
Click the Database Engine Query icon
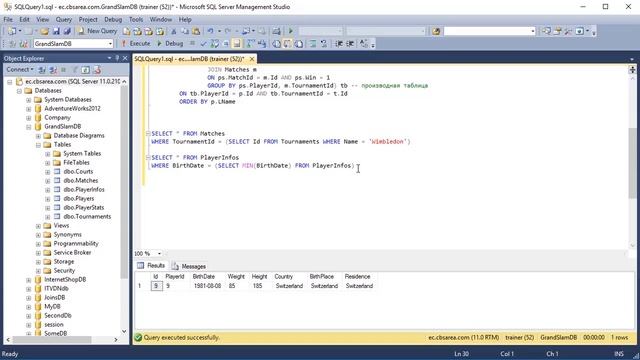(x=127, y=31)
